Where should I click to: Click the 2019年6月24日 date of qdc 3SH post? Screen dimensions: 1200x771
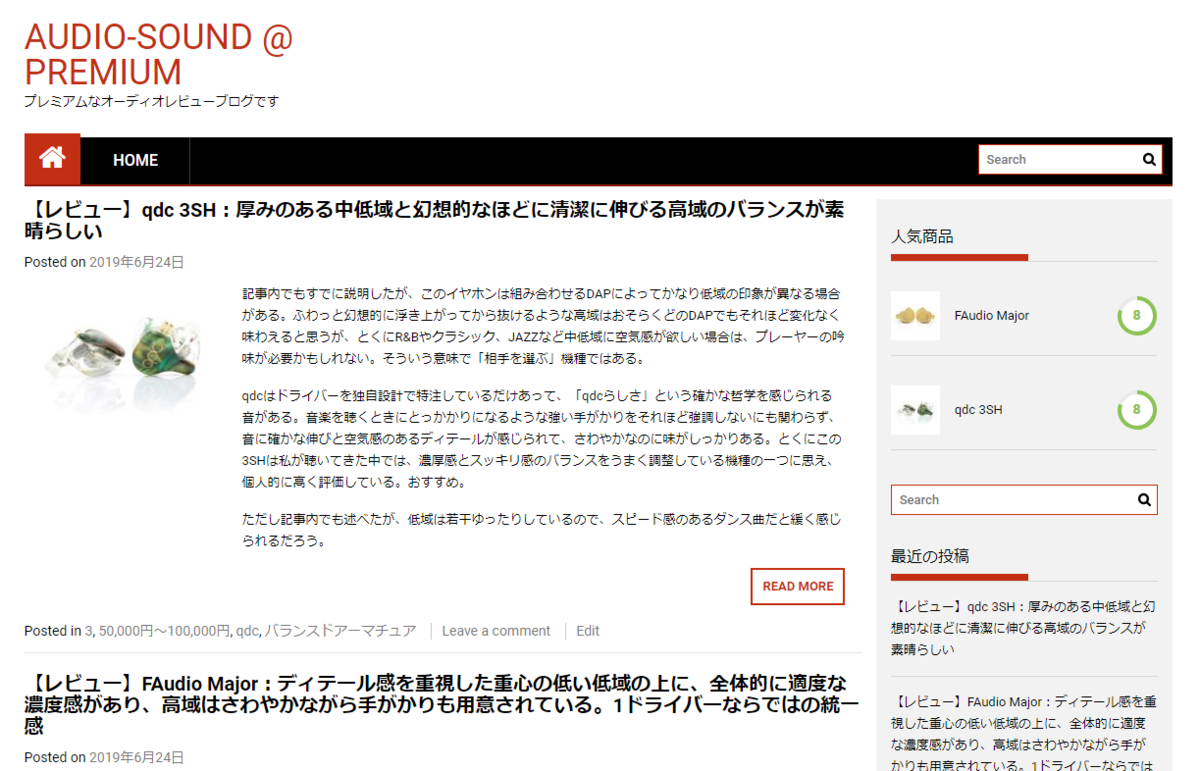136,263
